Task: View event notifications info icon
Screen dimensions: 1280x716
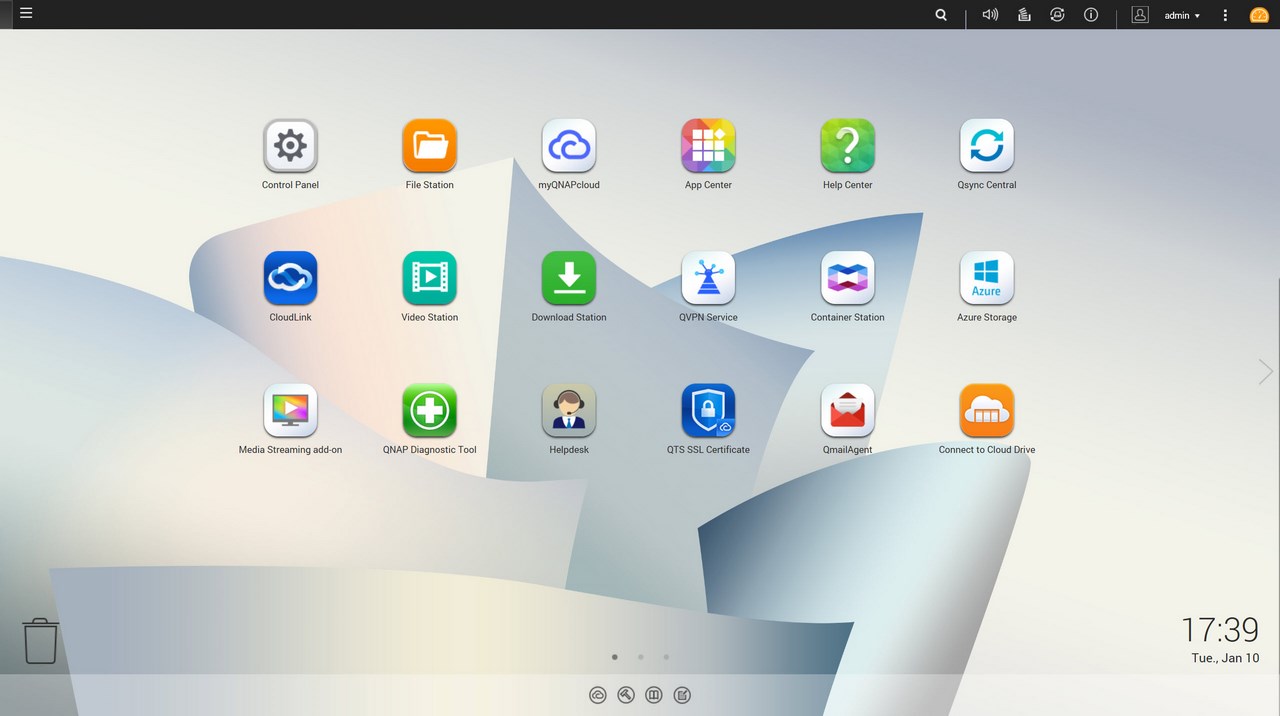Action: [1091, 15]
